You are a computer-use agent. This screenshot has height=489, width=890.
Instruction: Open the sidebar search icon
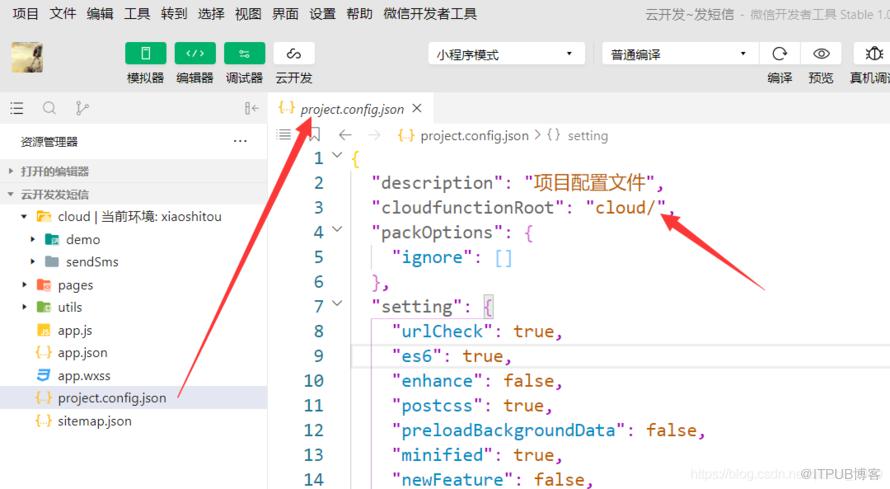[49, 108]
